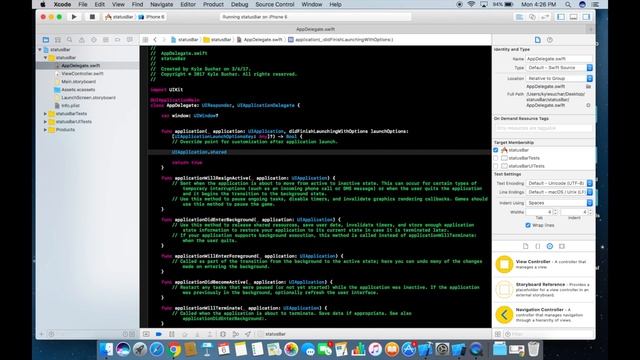Go forward with the jump bar forward arrow
This screenshot has width=640, height=360.
coord(164,40)
